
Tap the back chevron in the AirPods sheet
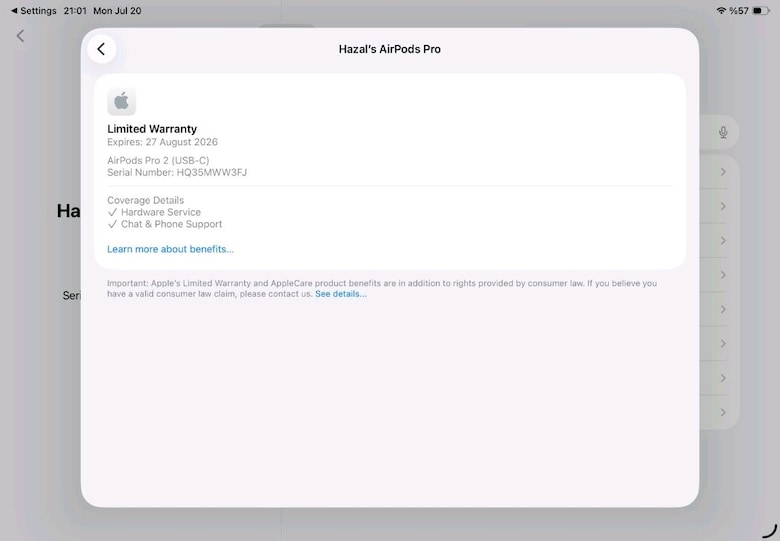click(x=101, y=49)
